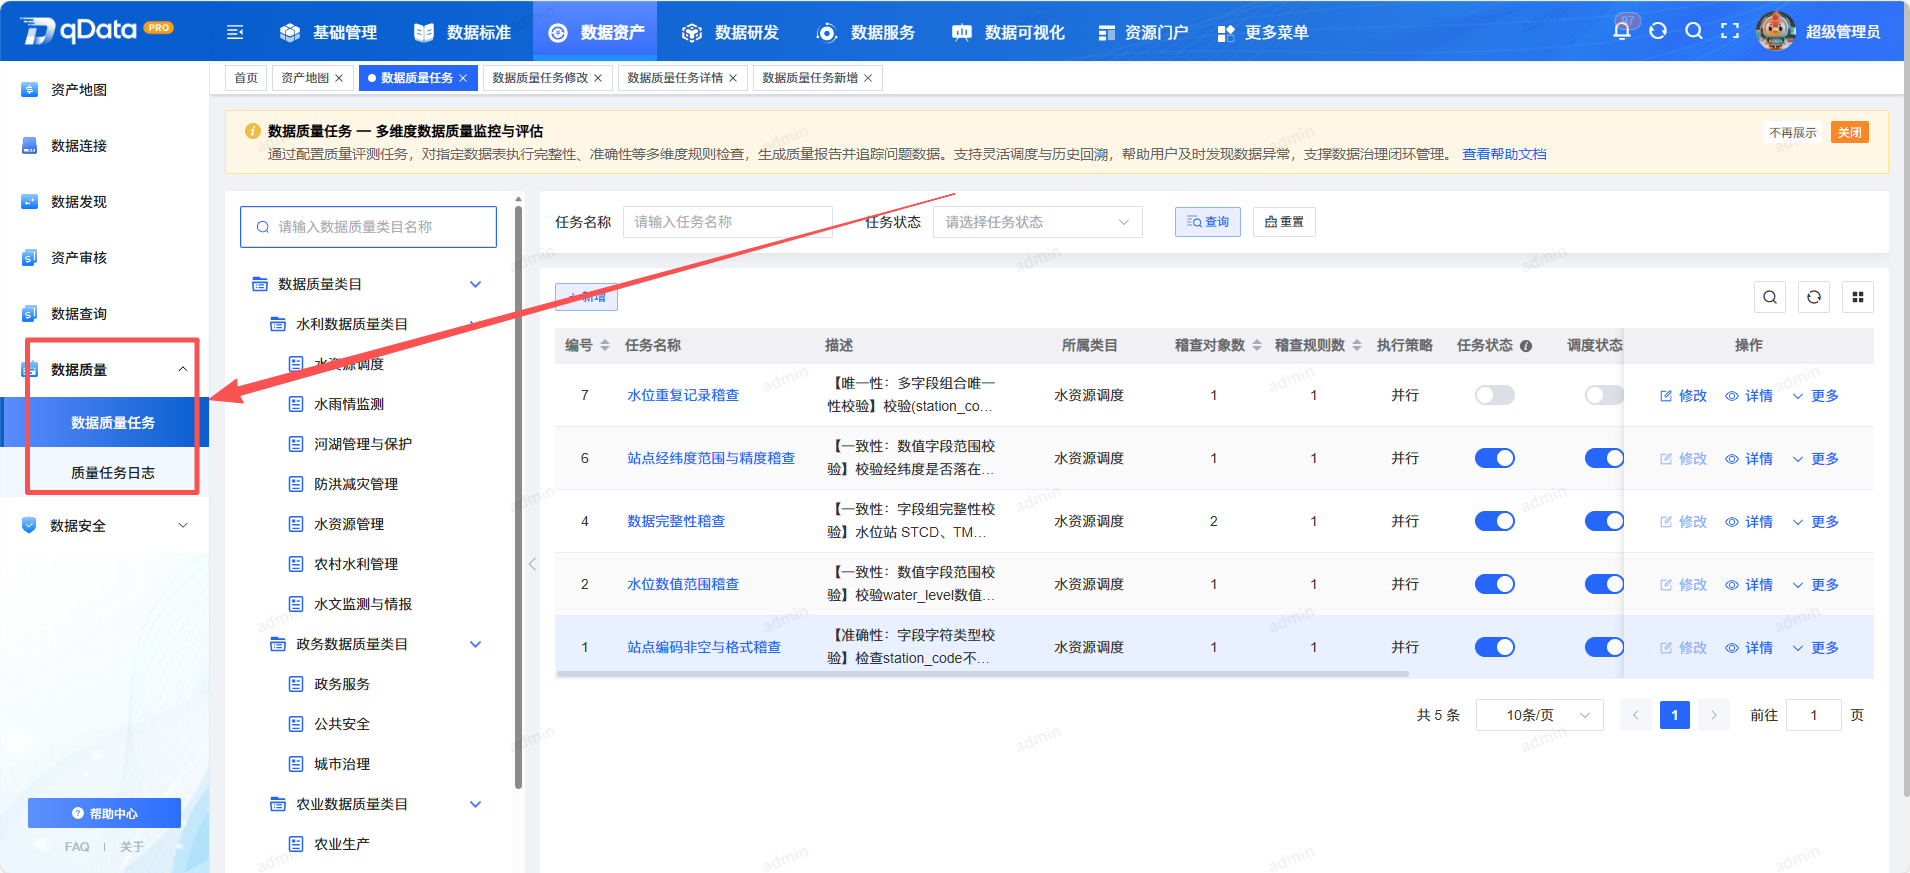
Task: Click the 查询 search button
Action: [1208, 222]
